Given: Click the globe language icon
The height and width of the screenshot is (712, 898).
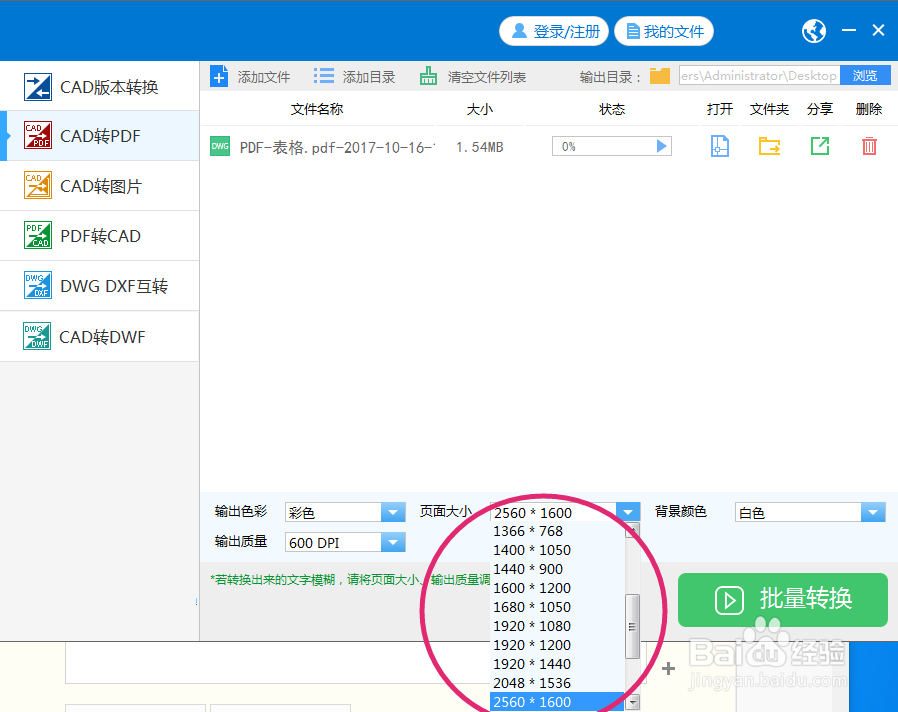Looking at the screenshot, I should coord(813,30).
